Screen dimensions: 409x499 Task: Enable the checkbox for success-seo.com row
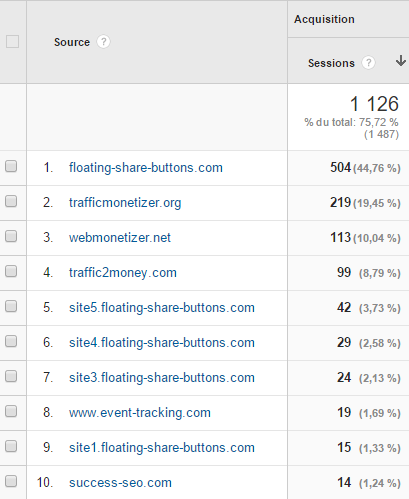tap(11, 481)
